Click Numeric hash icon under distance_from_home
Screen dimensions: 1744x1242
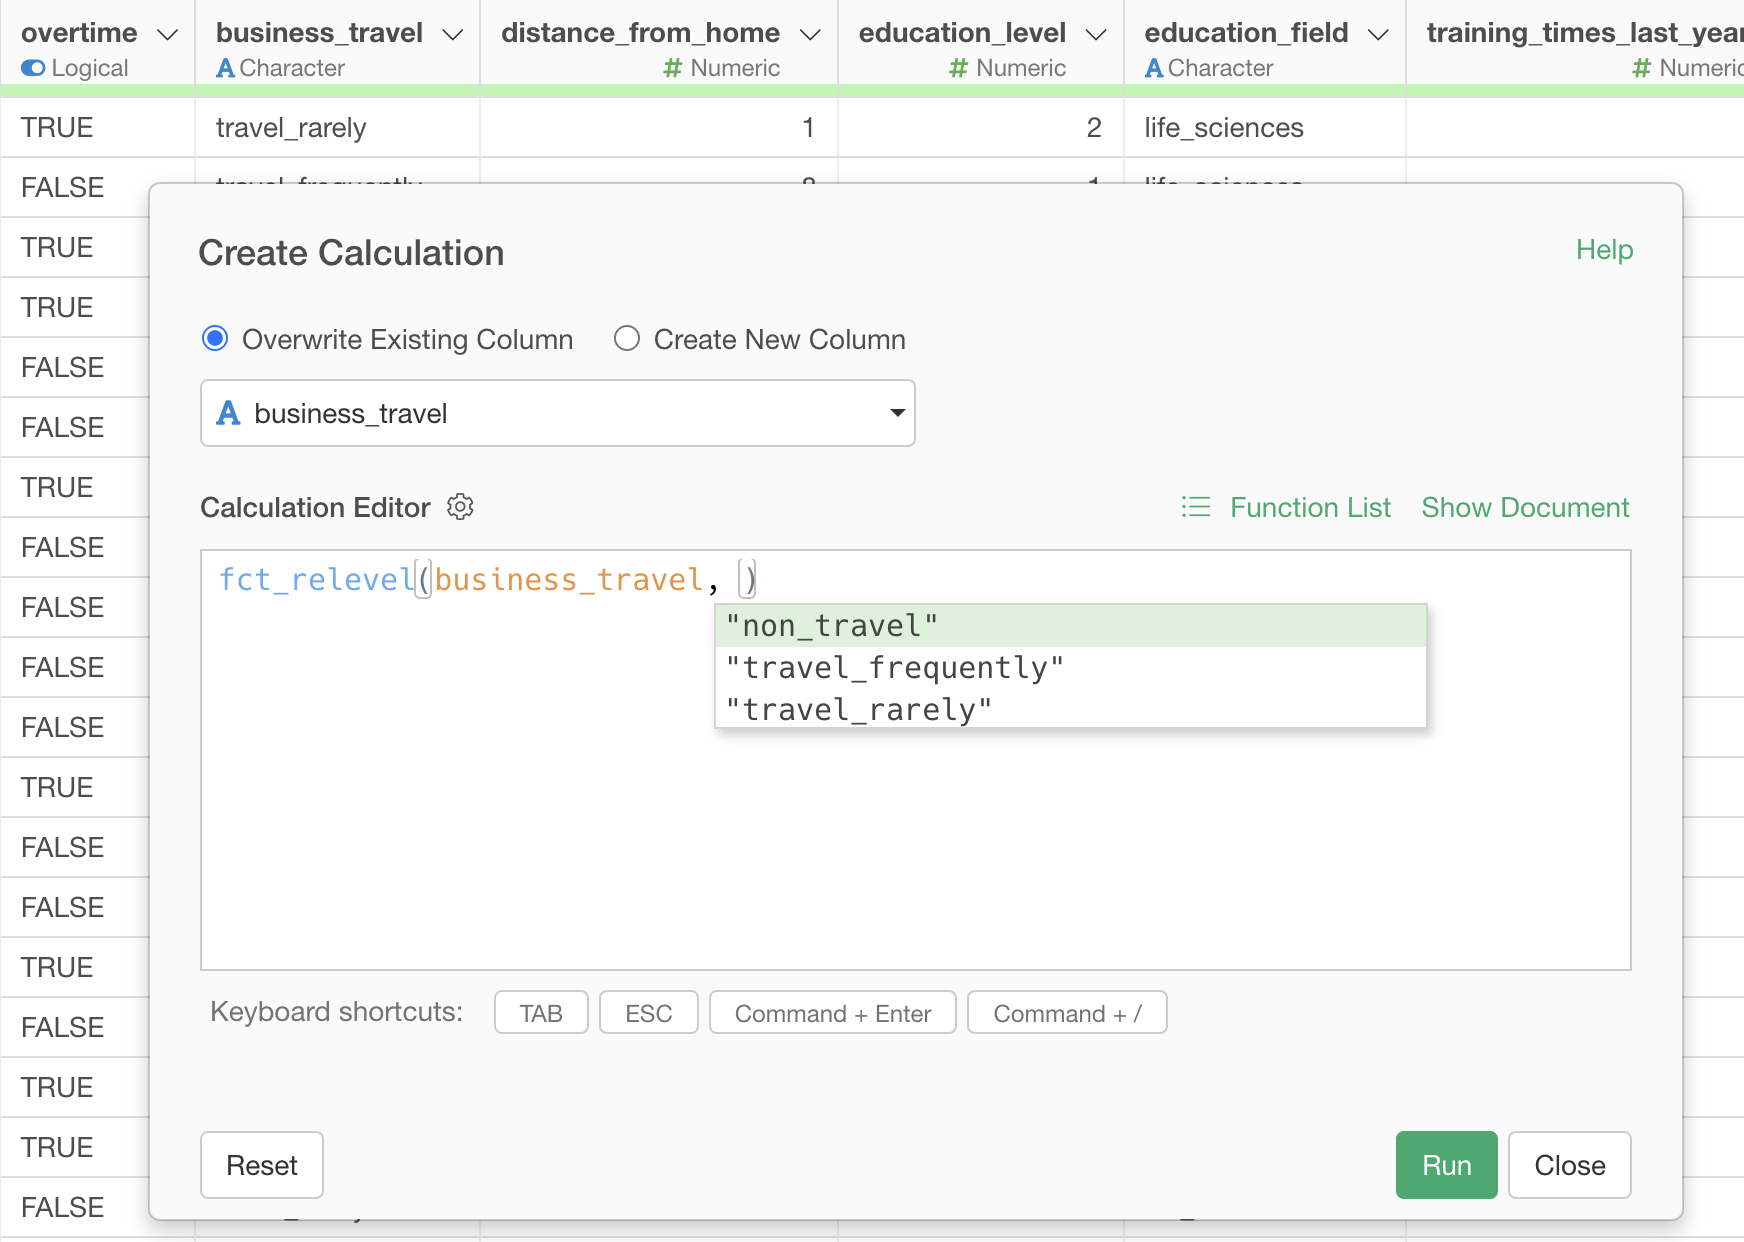(673, 68)
